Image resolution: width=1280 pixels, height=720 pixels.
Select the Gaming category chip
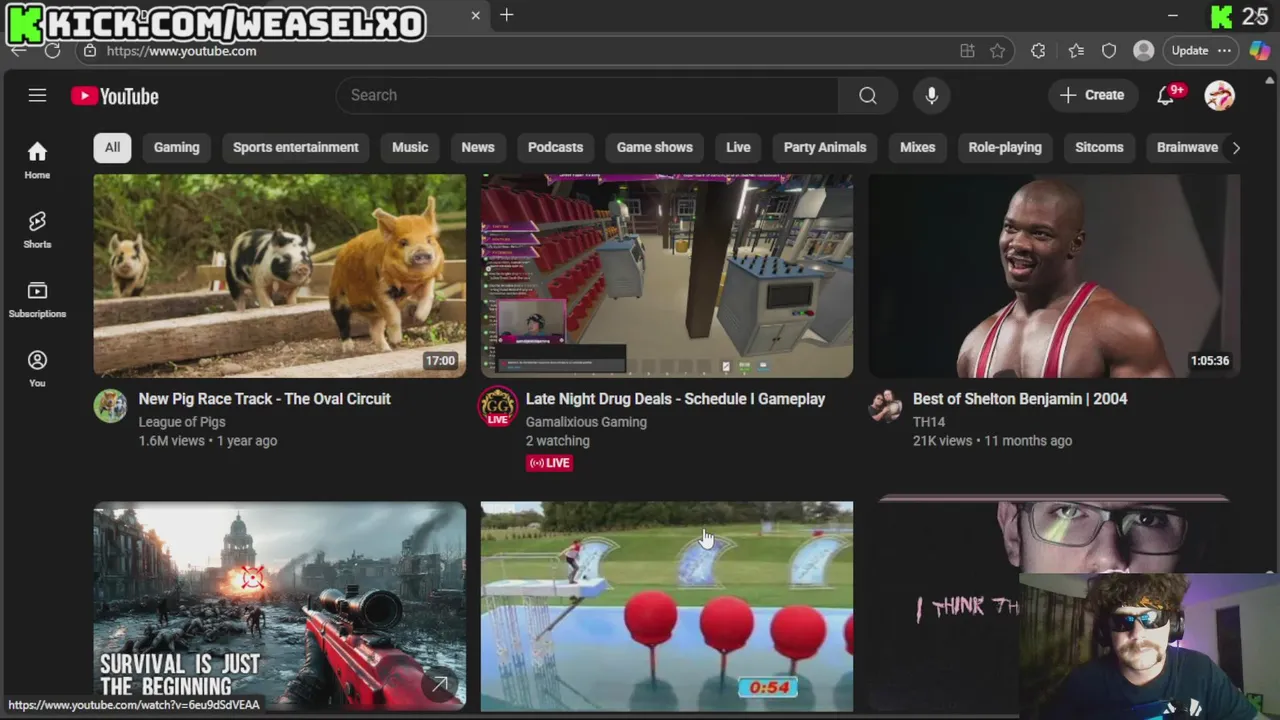click(x=177, y=147)
